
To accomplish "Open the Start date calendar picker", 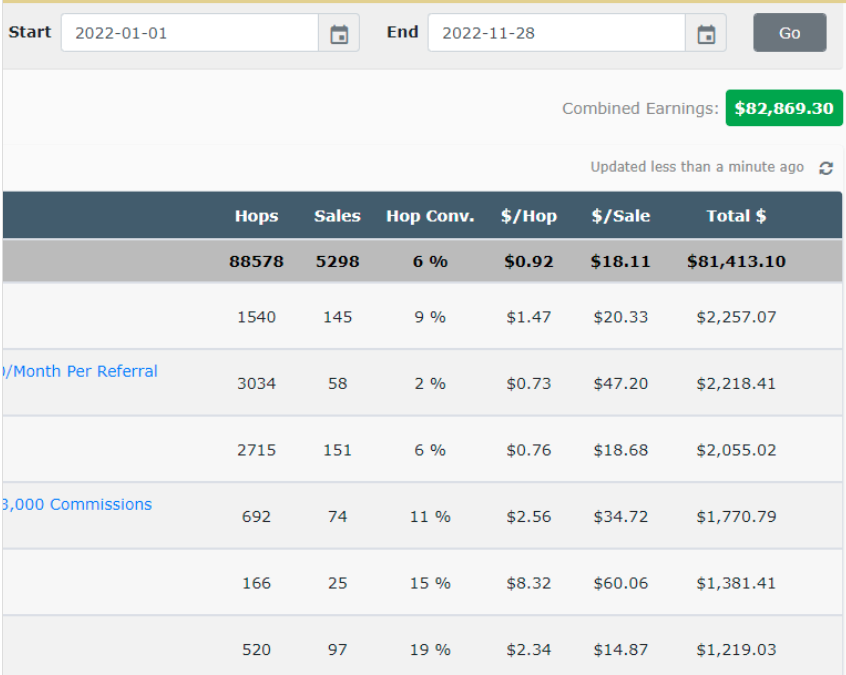I will point(339,34).
